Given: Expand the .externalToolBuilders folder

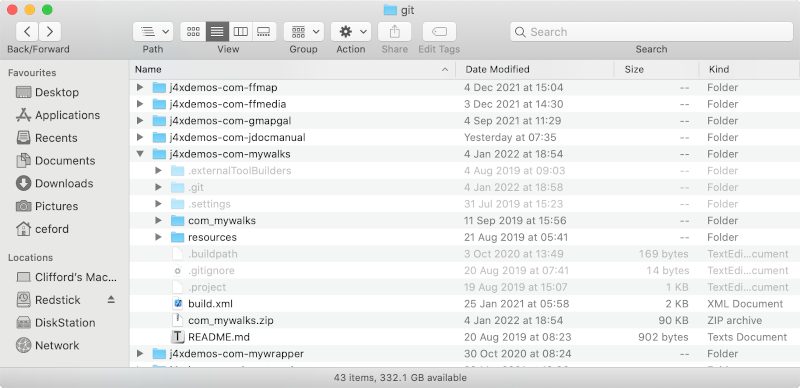Looking at the screenshot, I should coord(159,171).
